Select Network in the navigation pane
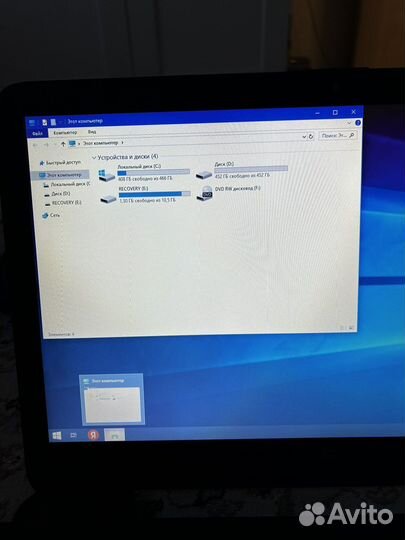The image size is (405, 540). coord(51,215)
